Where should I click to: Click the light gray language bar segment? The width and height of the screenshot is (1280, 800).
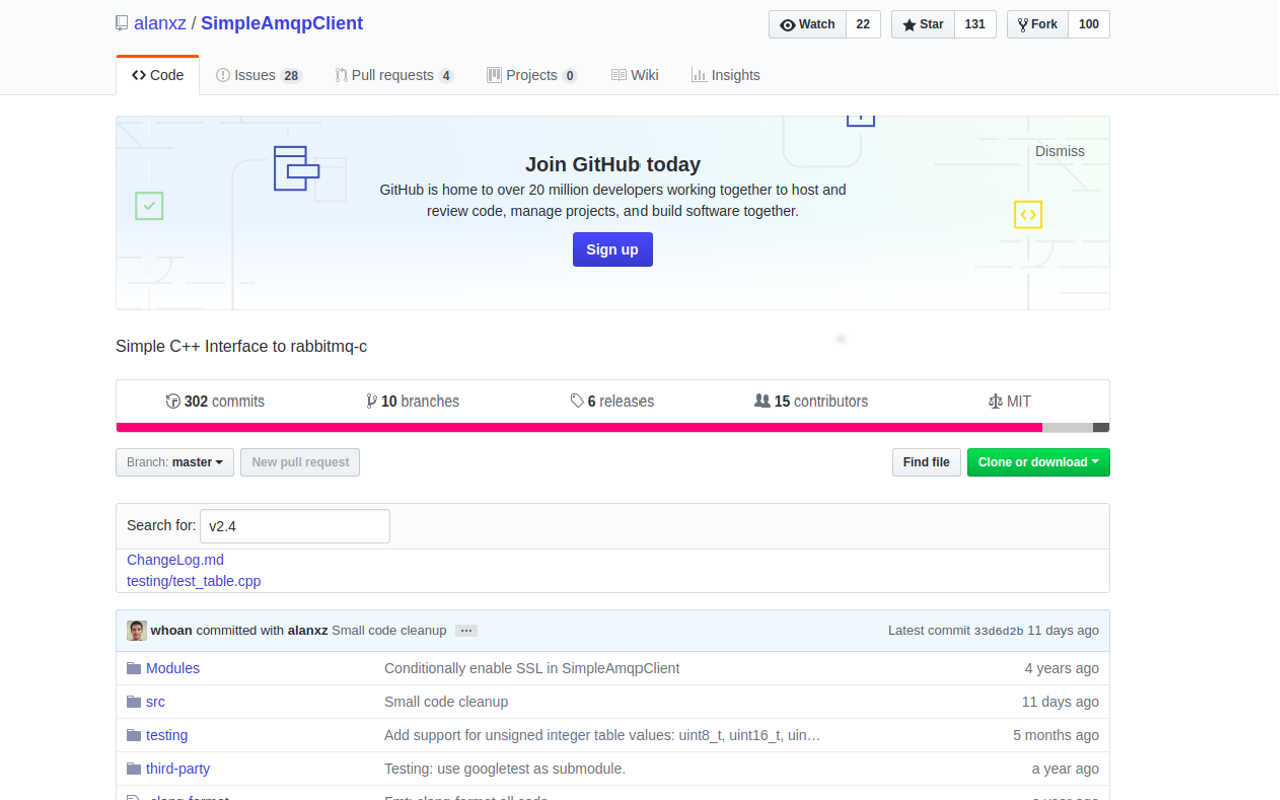(1067, 427)
